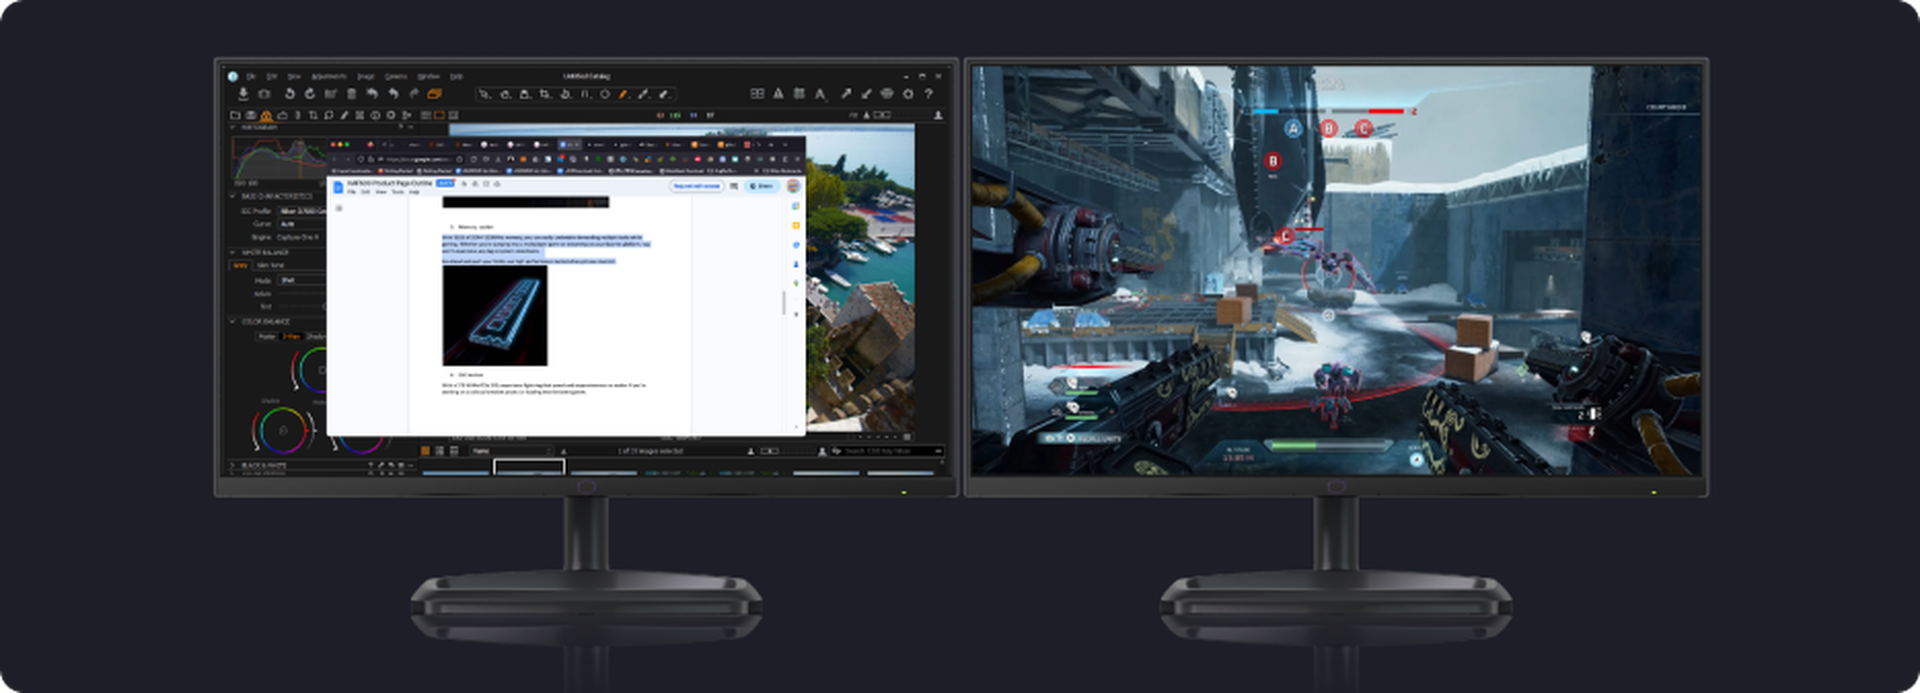Click the memory module image in document
This screenshot has height=693, width=1920.
point(495,315)
